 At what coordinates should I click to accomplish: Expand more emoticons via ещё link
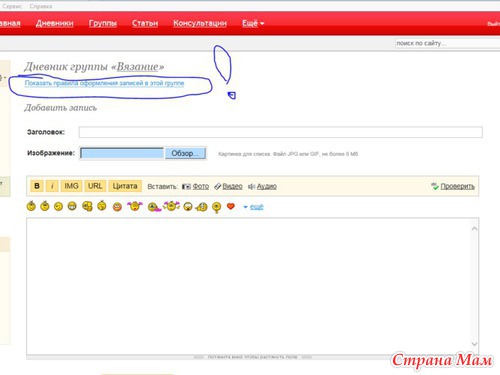click(257, 207)
